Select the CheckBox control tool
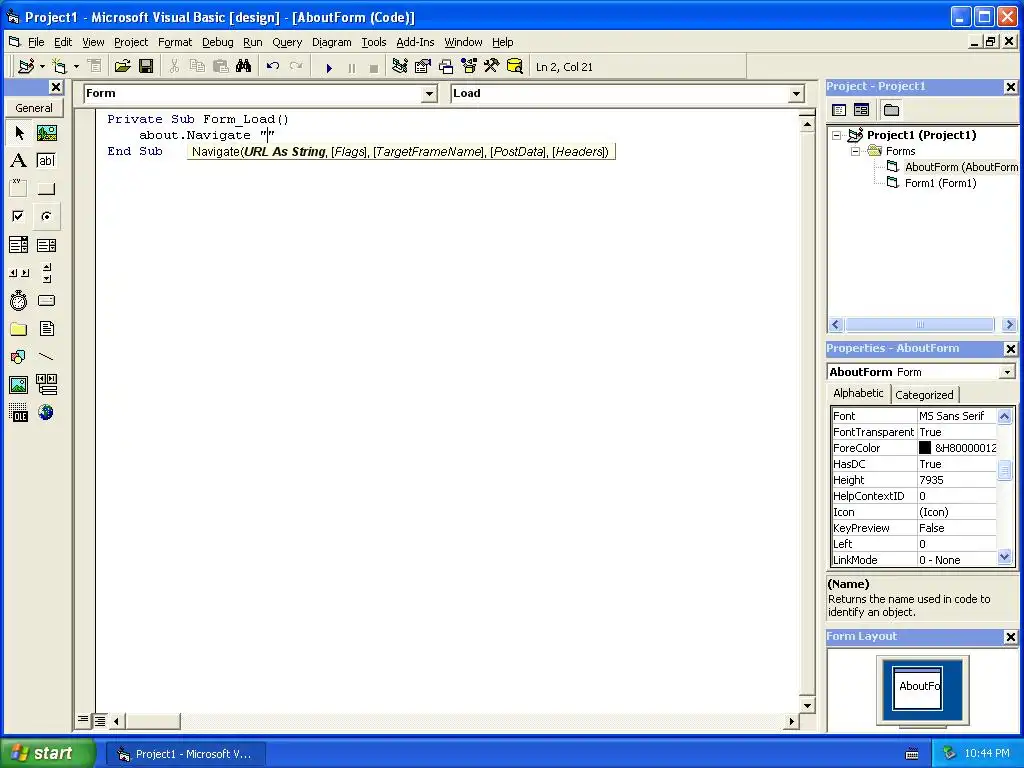 tap(19, 216)
